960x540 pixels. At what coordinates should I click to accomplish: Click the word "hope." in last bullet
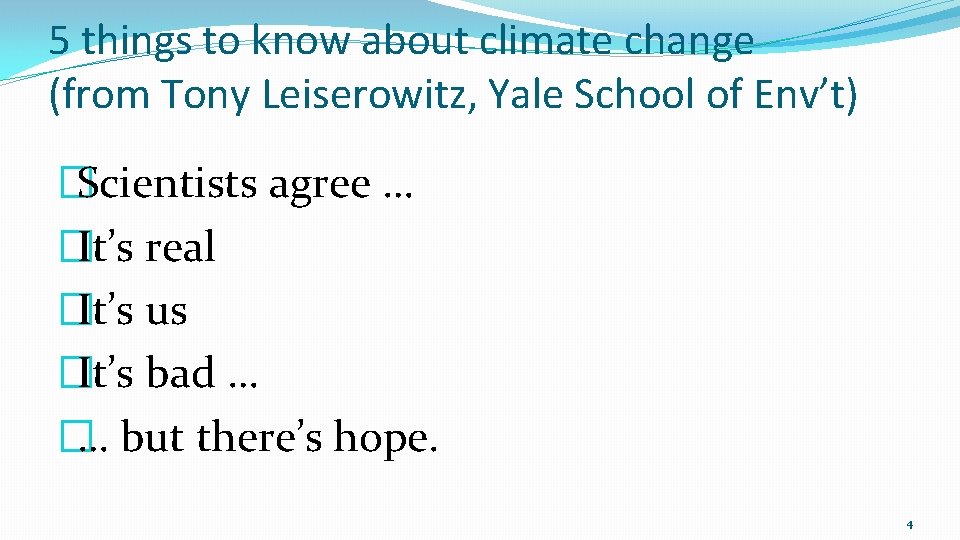tap(386, 439)
